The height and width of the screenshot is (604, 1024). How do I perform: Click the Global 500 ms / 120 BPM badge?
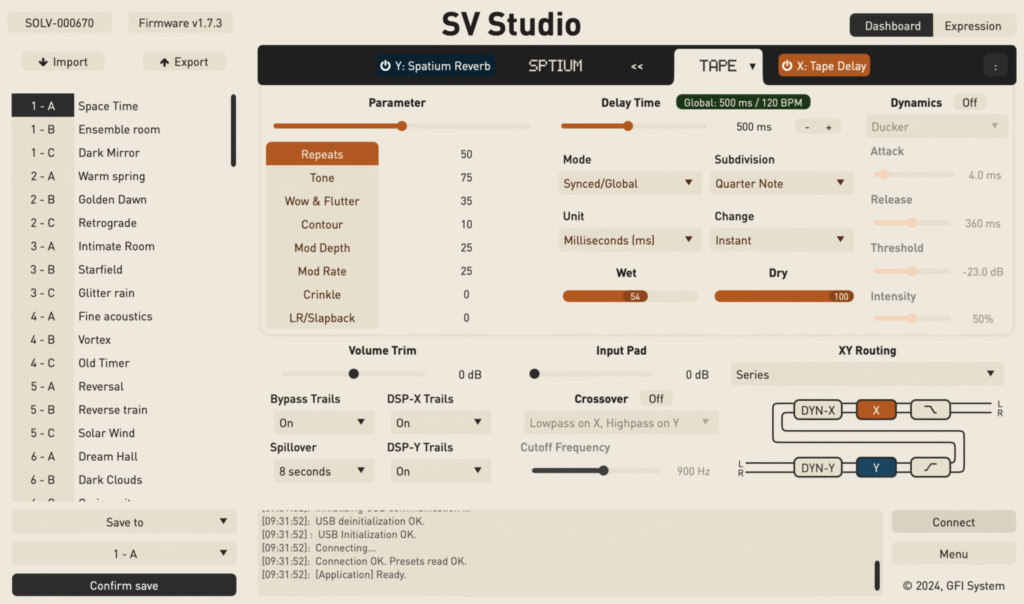pyautogui.click(x=743, y=103)
